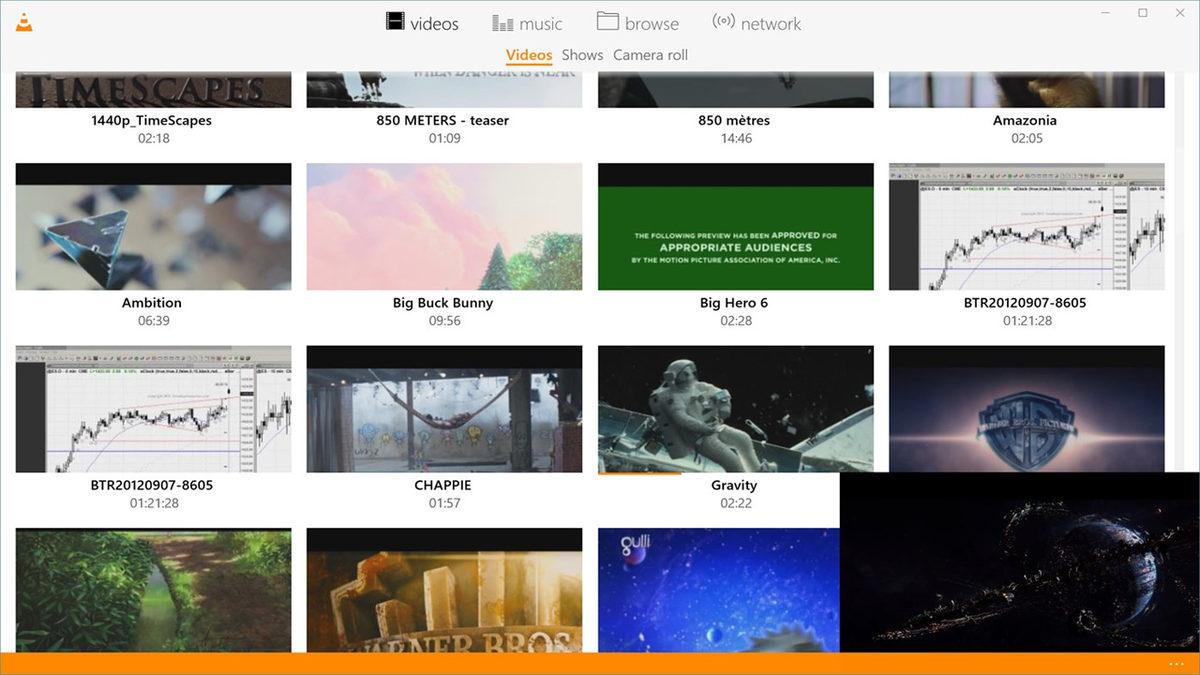Play CHAPPIE
The width and height of the screenshot is (1200, 675).
[443, 408]
